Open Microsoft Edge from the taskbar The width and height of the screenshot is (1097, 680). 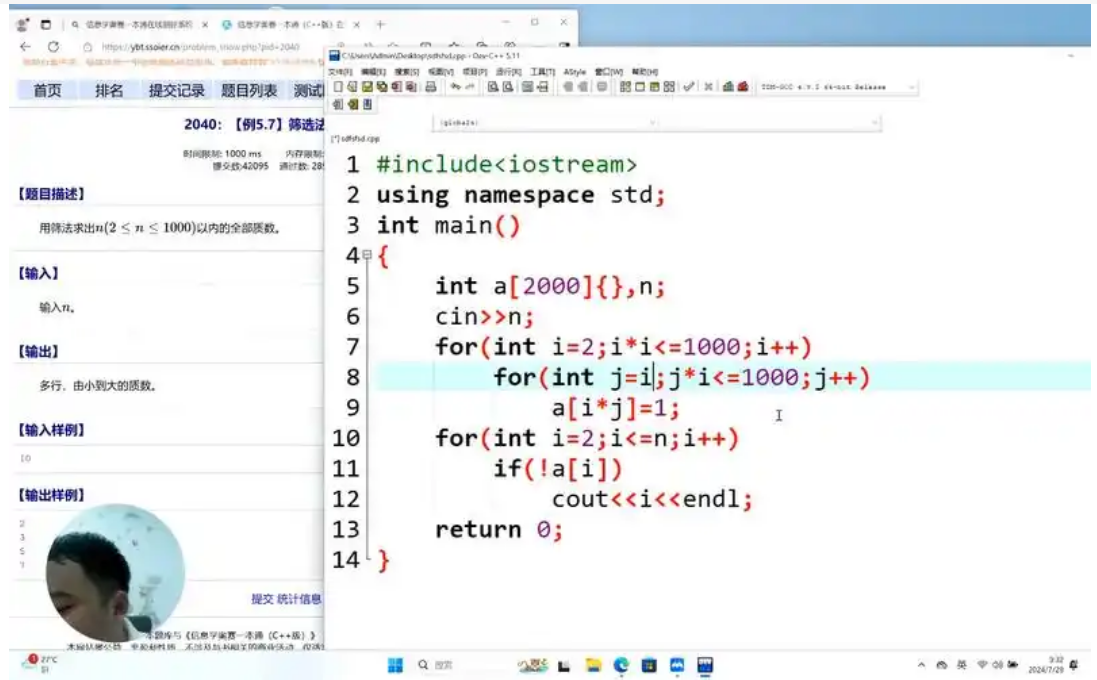621,665
